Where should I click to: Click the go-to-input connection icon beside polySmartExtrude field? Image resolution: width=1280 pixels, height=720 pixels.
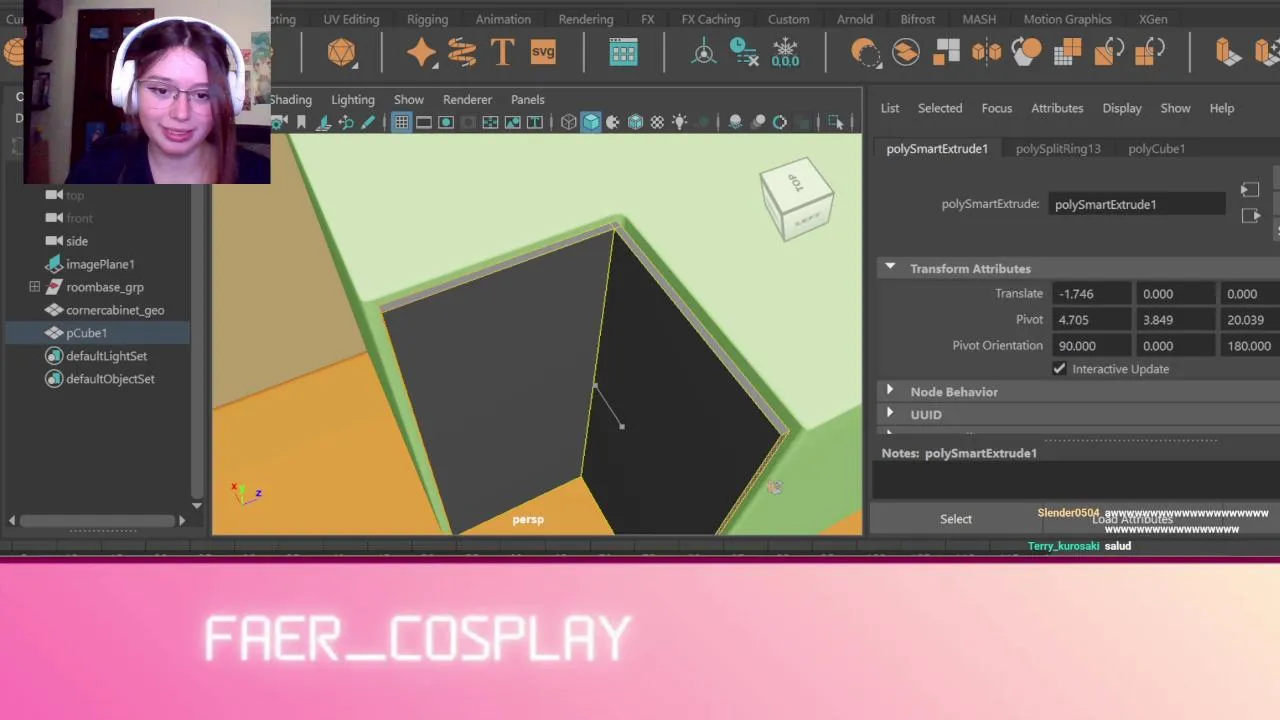[x=1250, y=190]
